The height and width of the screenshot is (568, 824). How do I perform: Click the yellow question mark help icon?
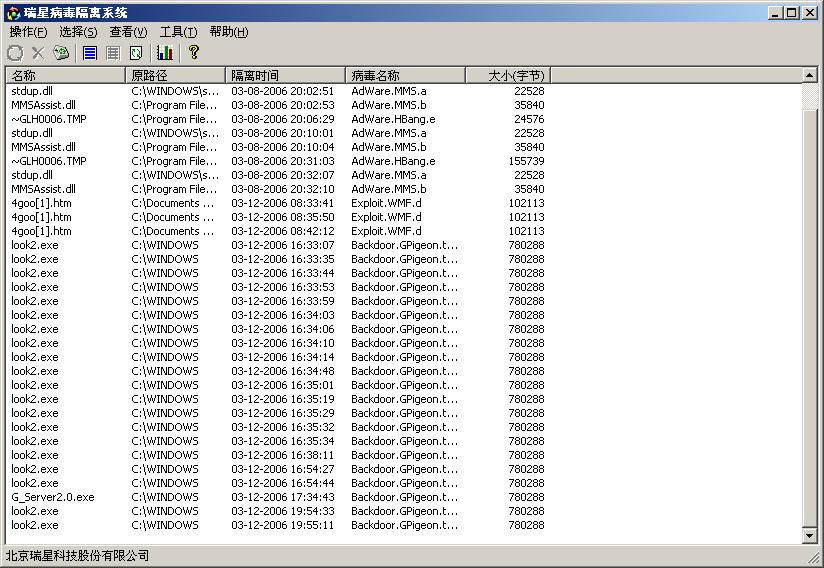pyautogui.click(x=193, y=52)
